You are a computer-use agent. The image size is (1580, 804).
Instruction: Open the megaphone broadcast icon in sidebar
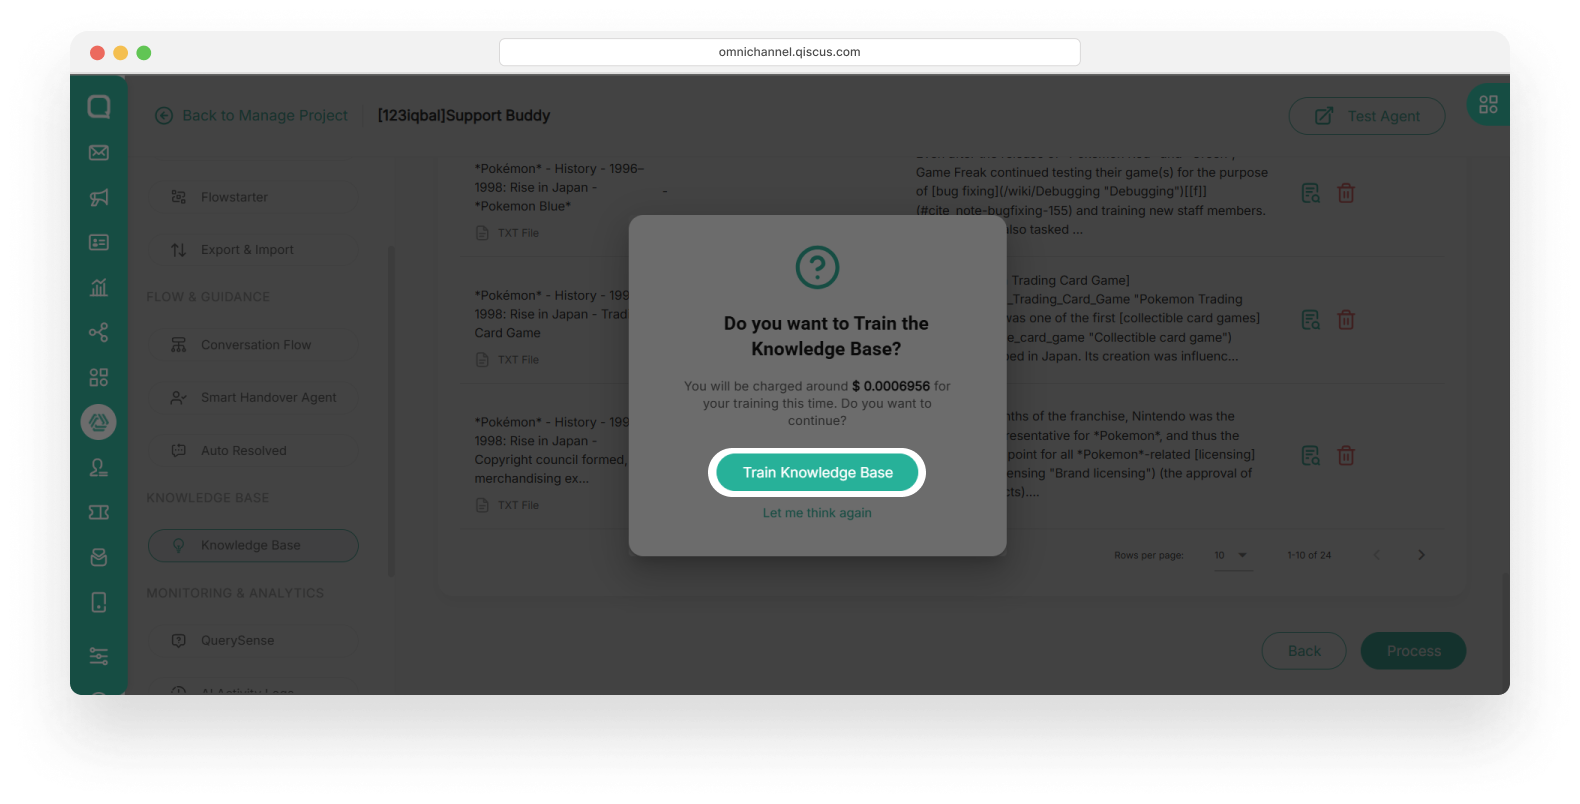[99, 198]
